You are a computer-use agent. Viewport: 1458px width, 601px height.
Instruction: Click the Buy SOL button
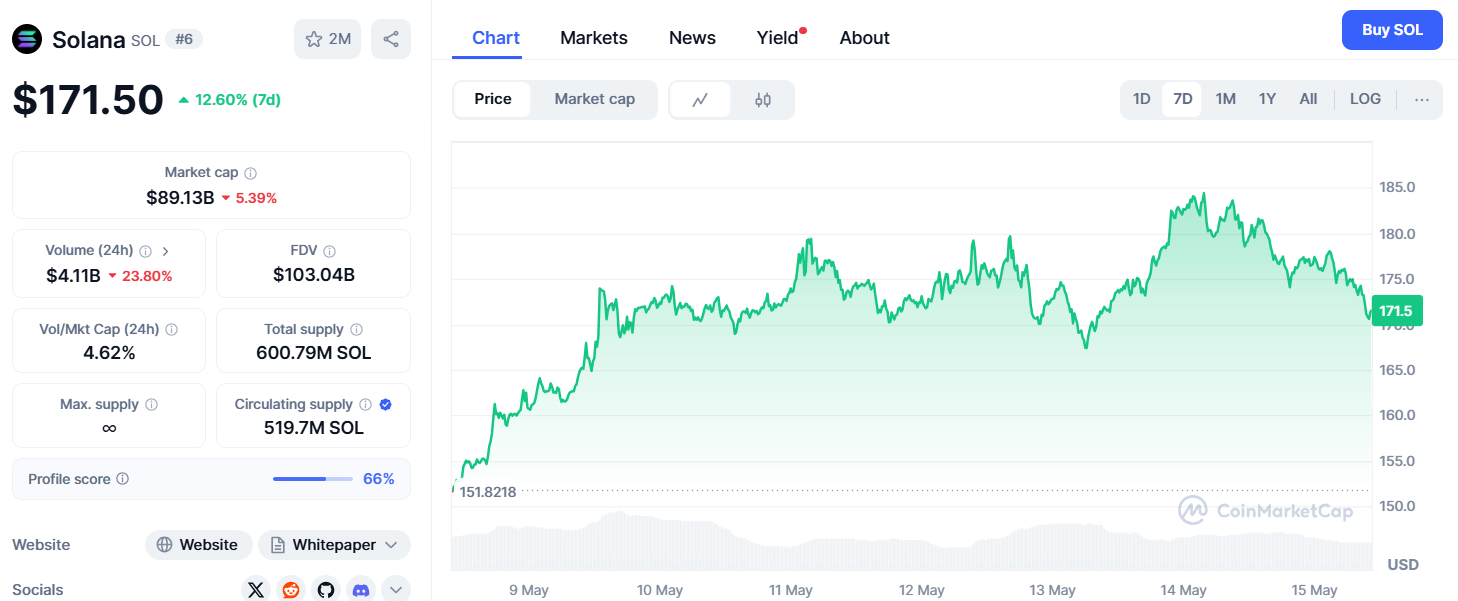coord(1392,30)
